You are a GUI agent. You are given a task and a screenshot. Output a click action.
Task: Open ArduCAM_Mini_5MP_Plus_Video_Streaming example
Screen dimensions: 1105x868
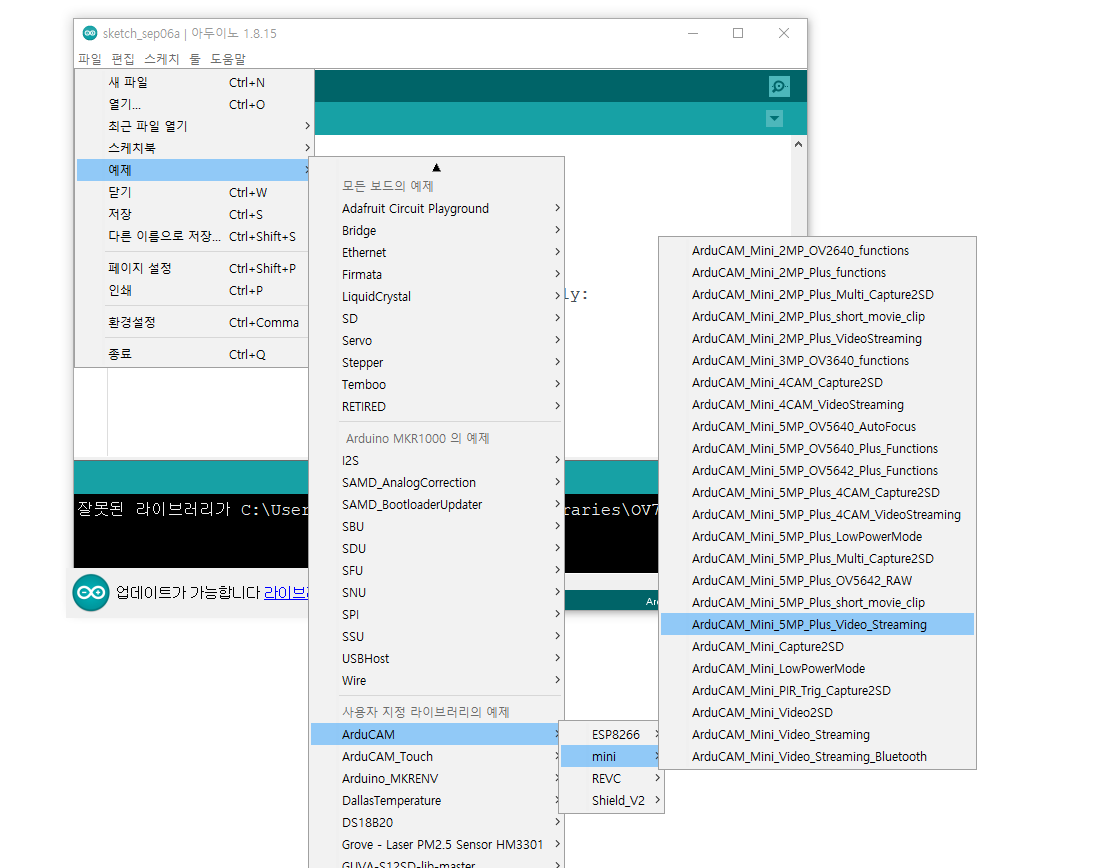tap(817, 624)
